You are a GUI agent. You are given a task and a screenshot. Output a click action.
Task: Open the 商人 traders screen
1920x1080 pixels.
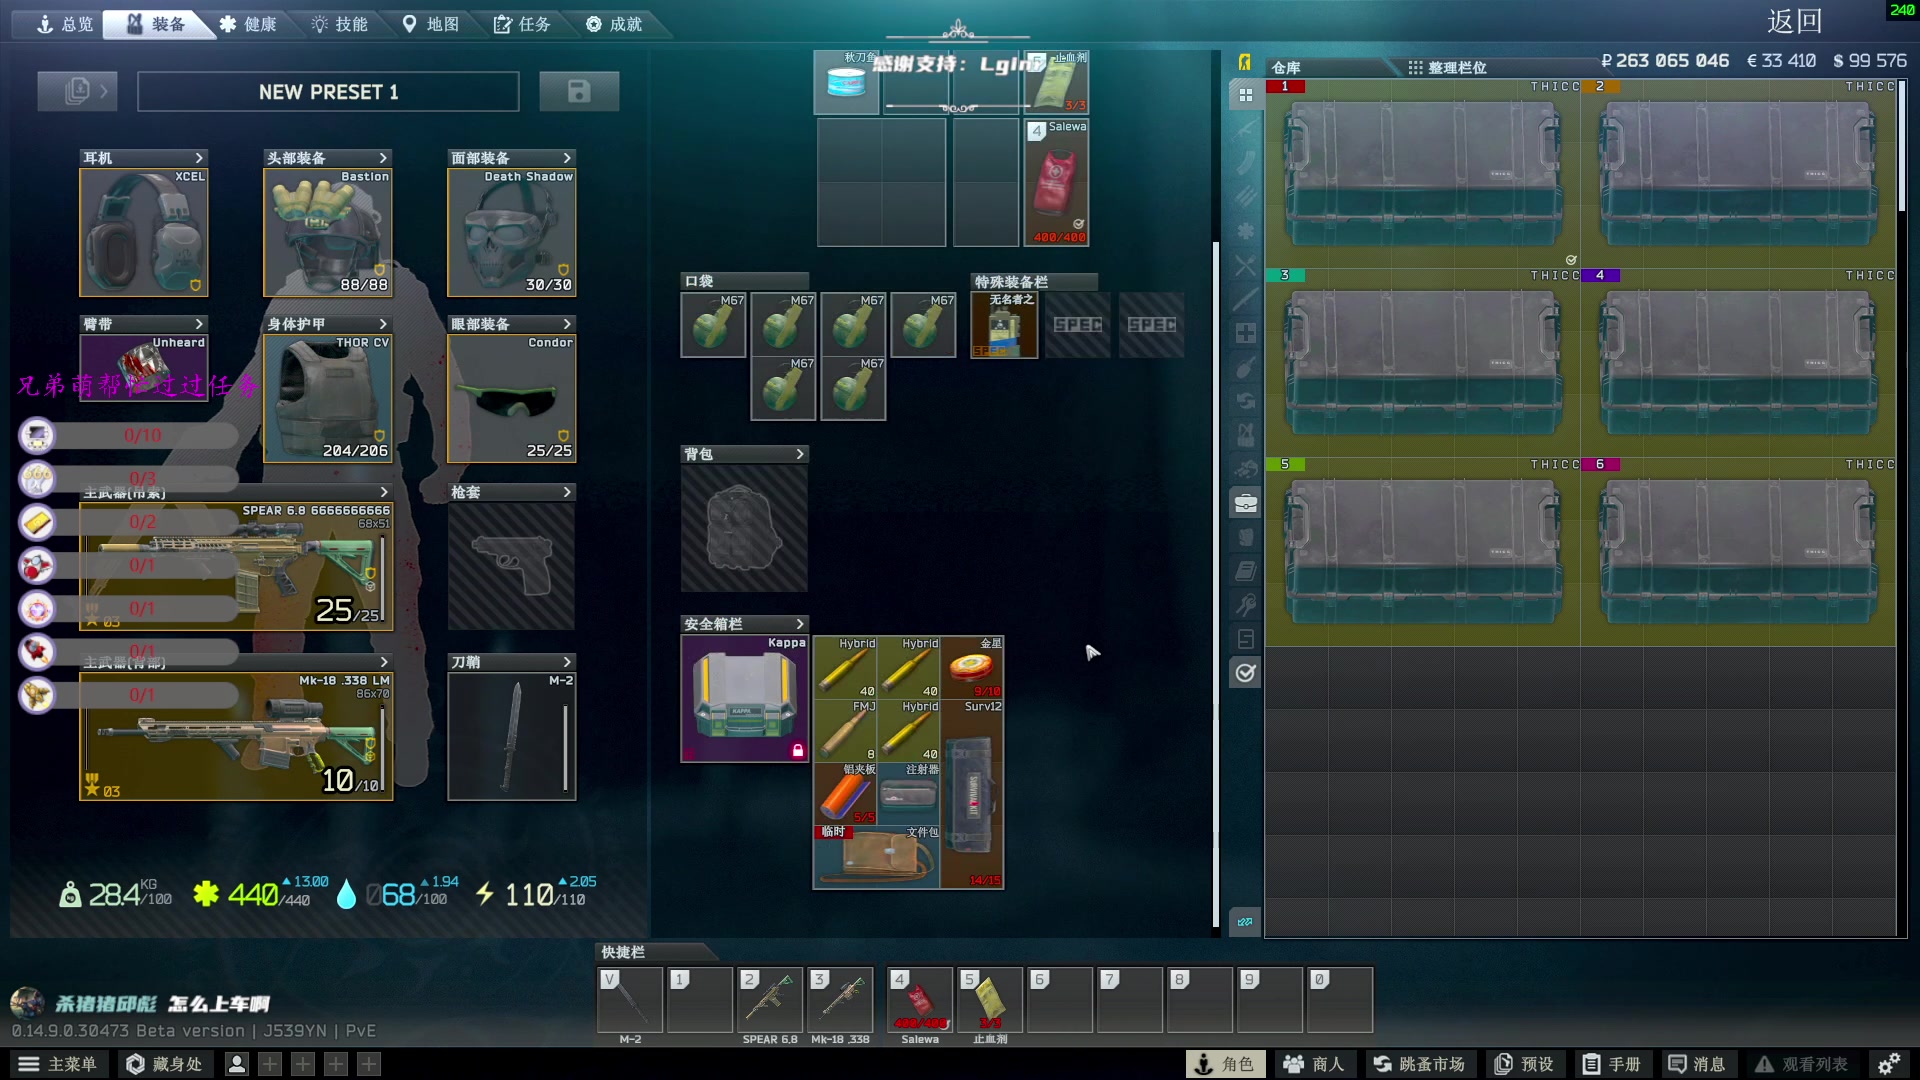pyautogui.click(x=1313, y=1064)
